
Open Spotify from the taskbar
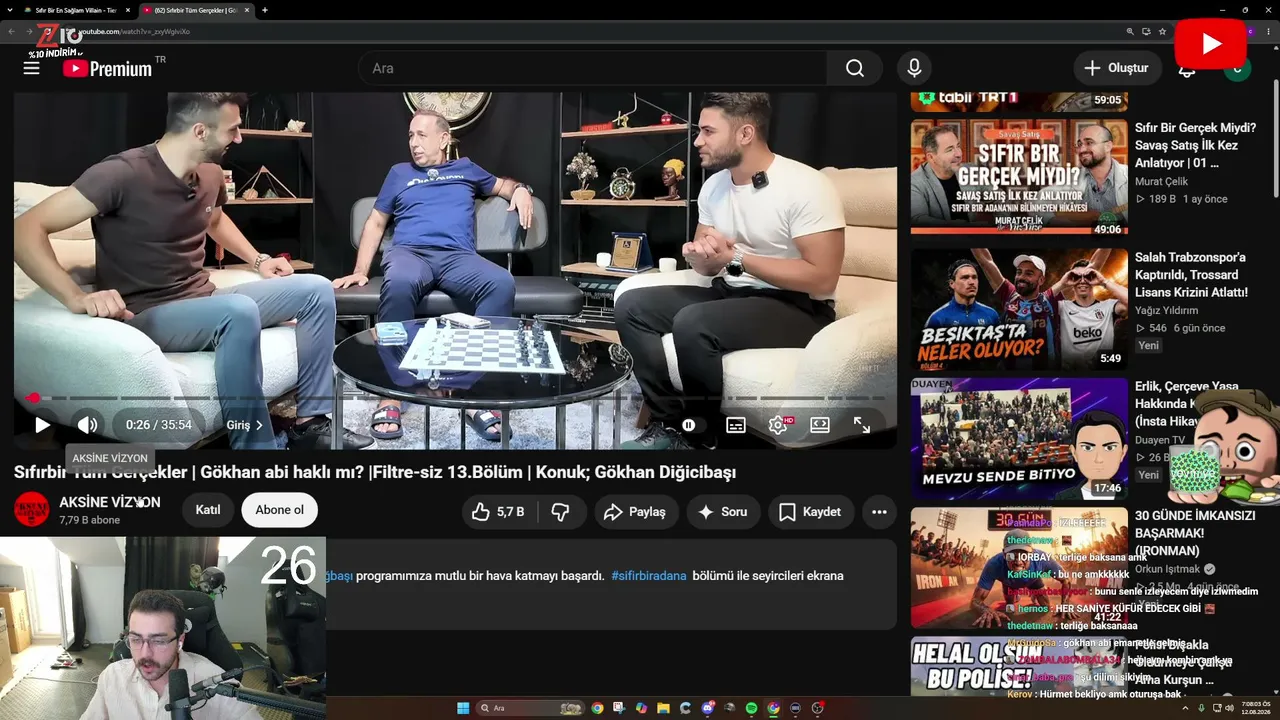751,708
